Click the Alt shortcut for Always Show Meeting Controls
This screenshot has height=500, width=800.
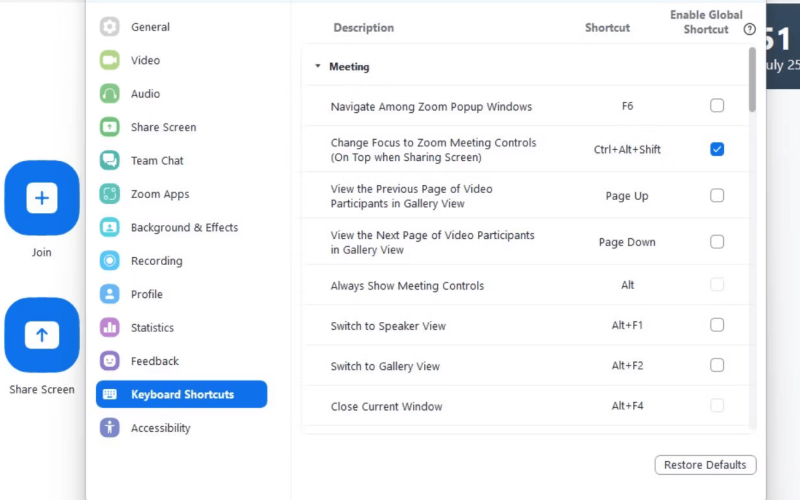point(627,285)
